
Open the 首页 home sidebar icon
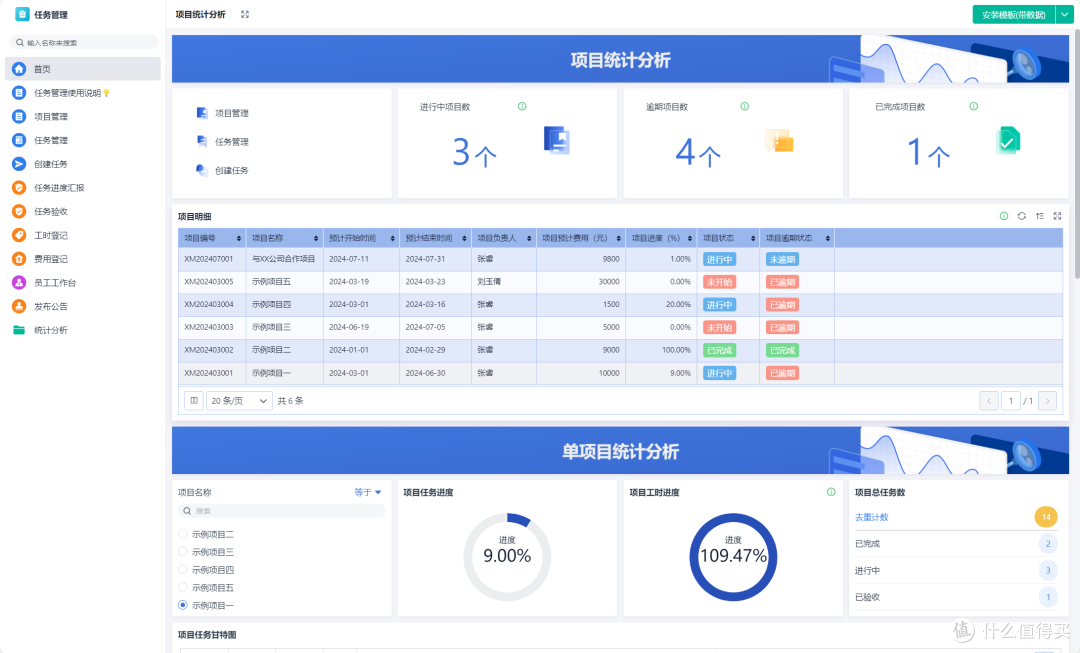(x=19, y=69)
